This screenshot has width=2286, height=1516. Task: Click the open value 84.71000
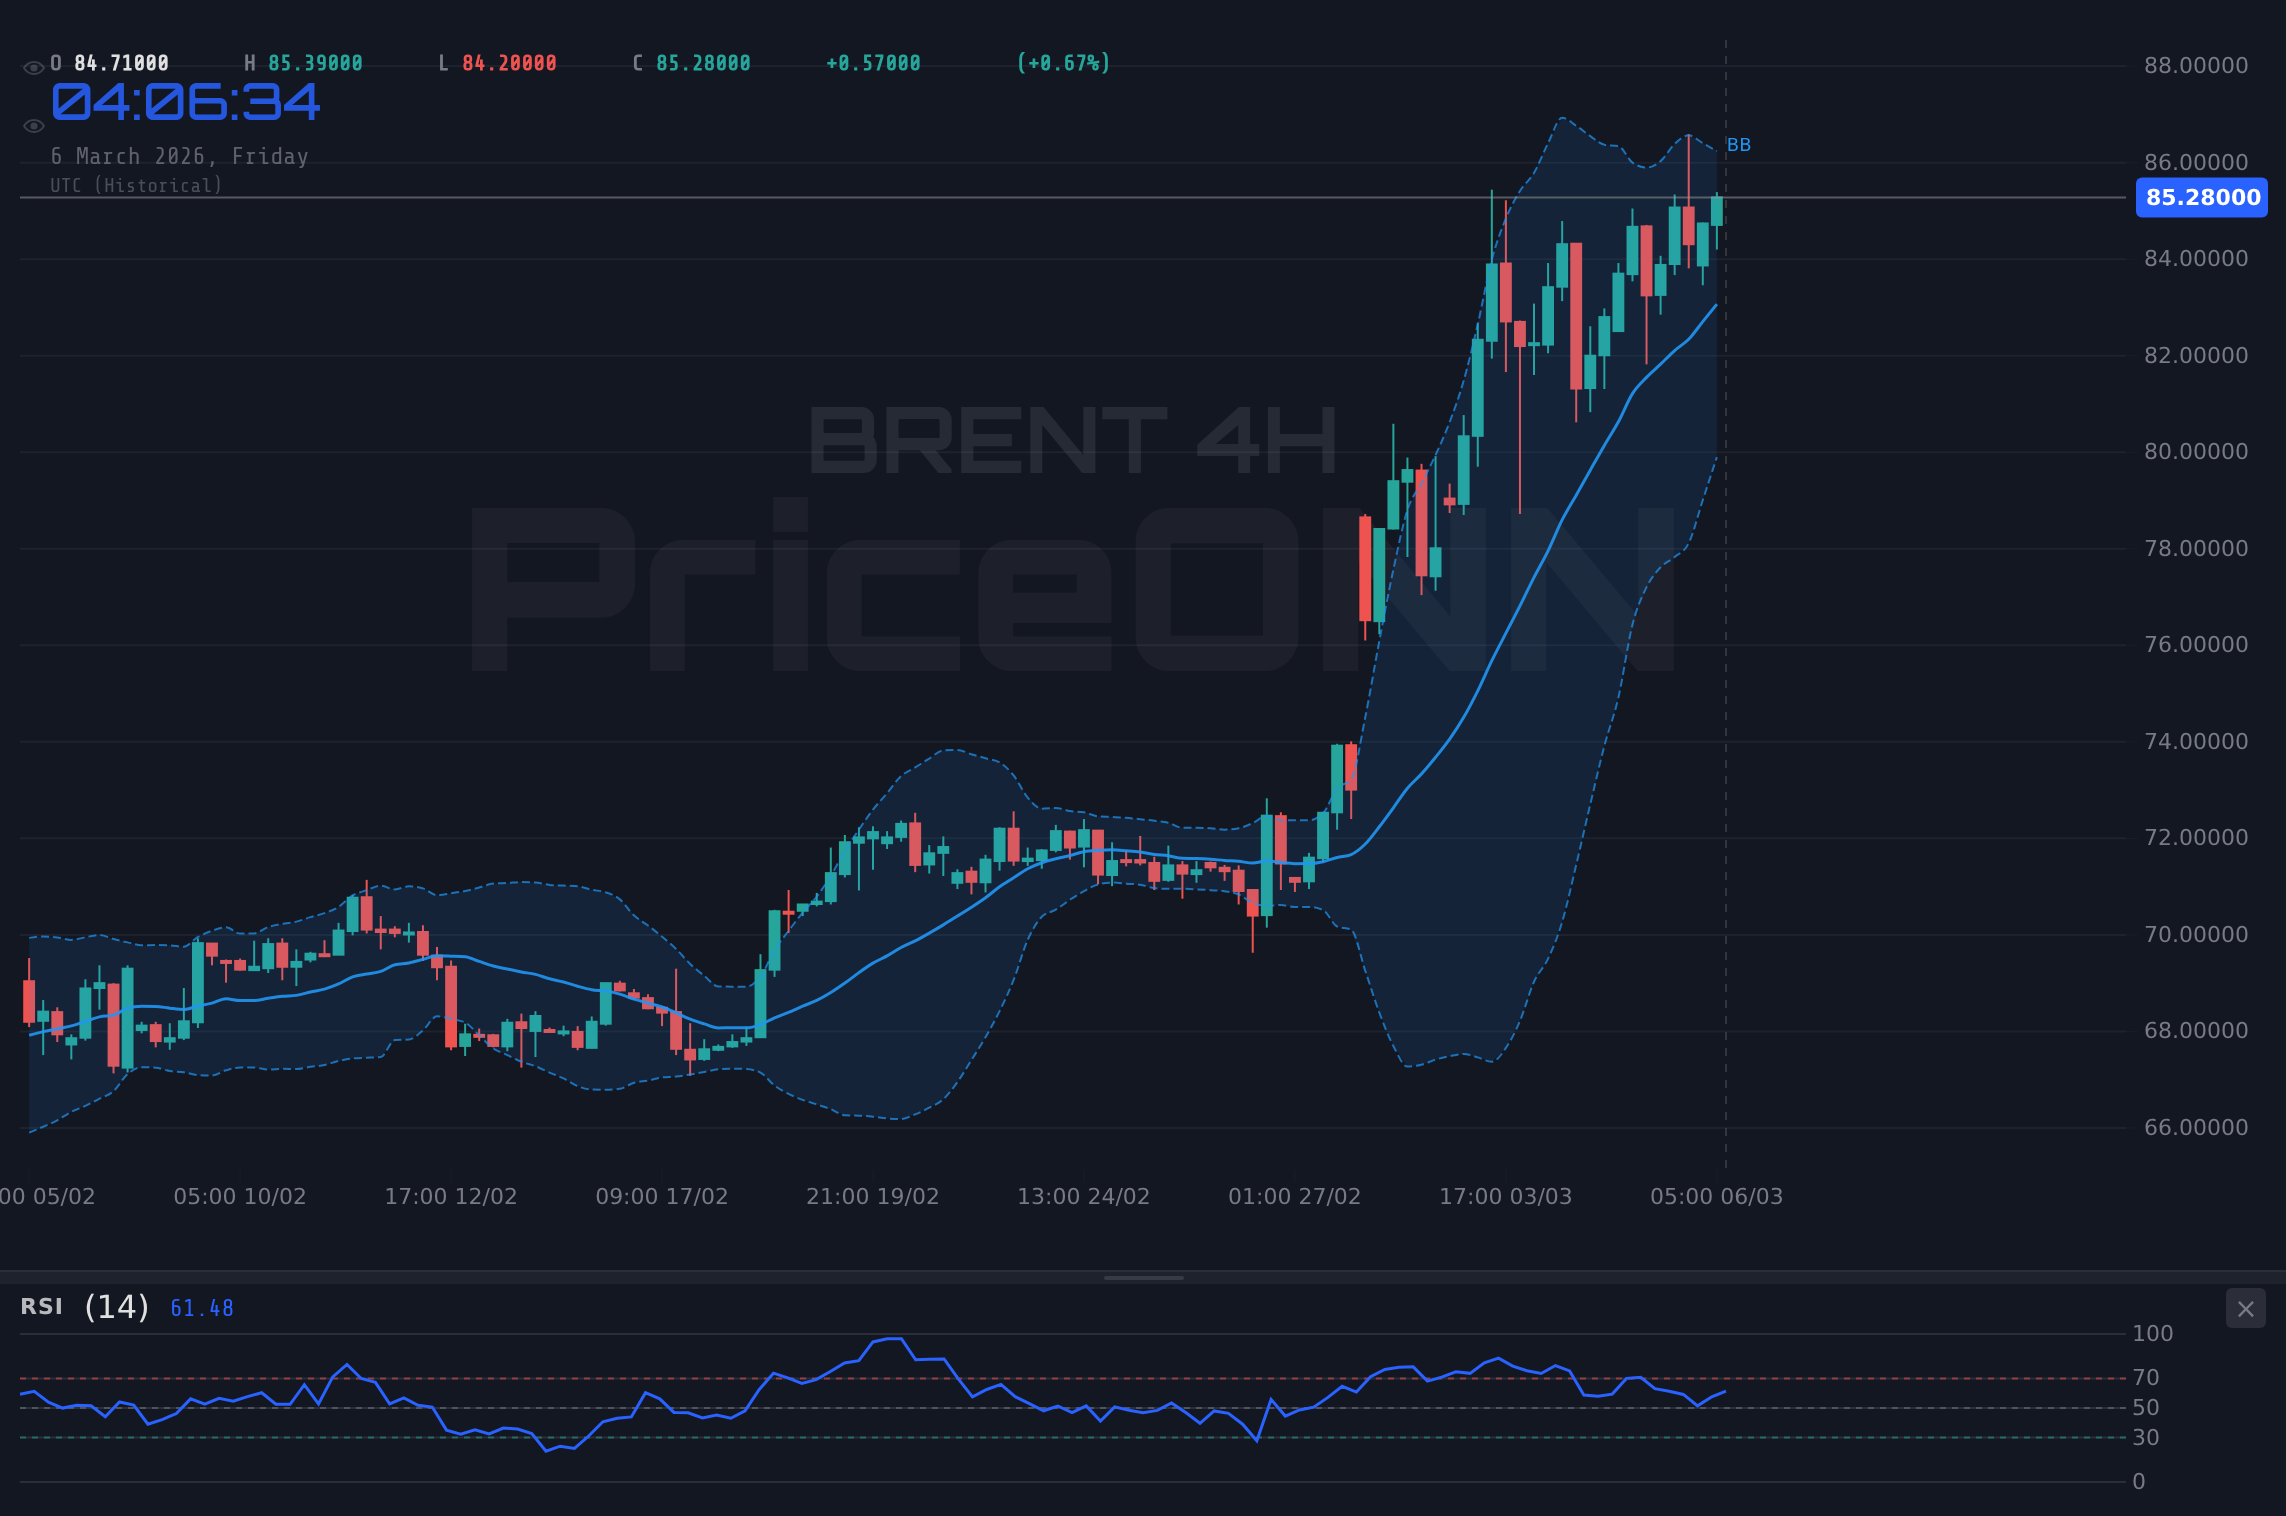[x=122, y=63]
